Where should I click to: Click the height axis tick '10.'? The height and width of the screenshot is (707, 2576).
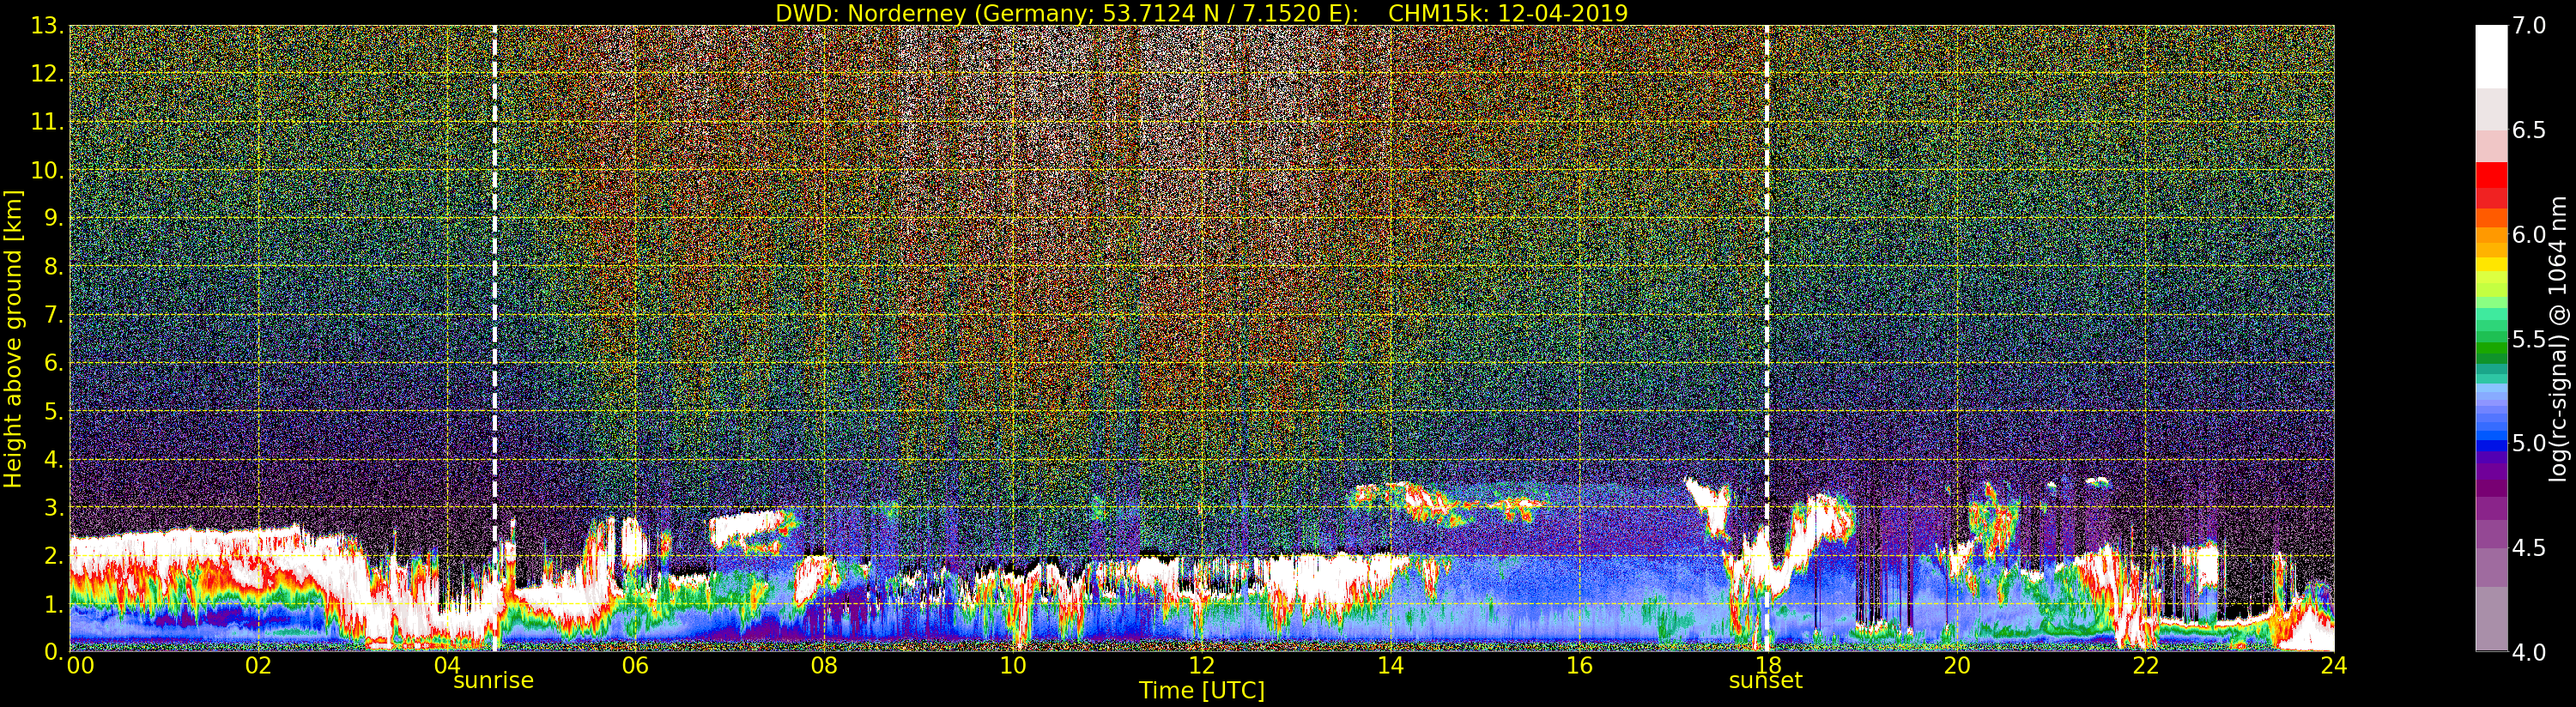point(47,170)
